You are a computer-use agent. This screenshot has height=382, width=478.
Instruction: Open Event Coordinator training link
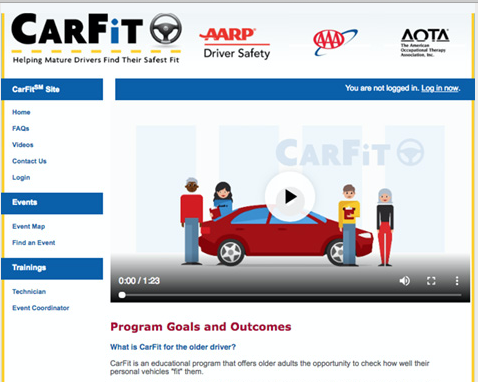coord(41,308)
